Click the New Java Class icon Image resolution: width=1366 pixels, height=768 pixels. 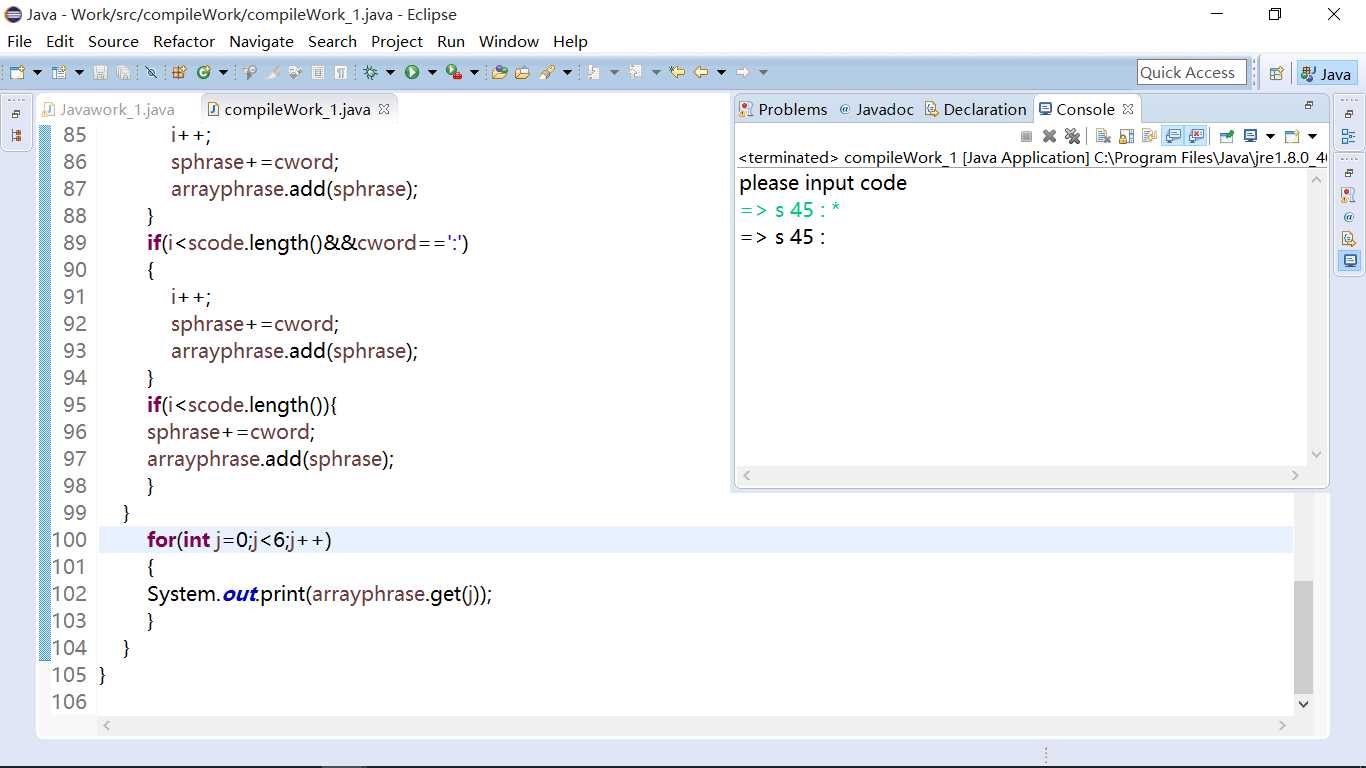[204, 72]
